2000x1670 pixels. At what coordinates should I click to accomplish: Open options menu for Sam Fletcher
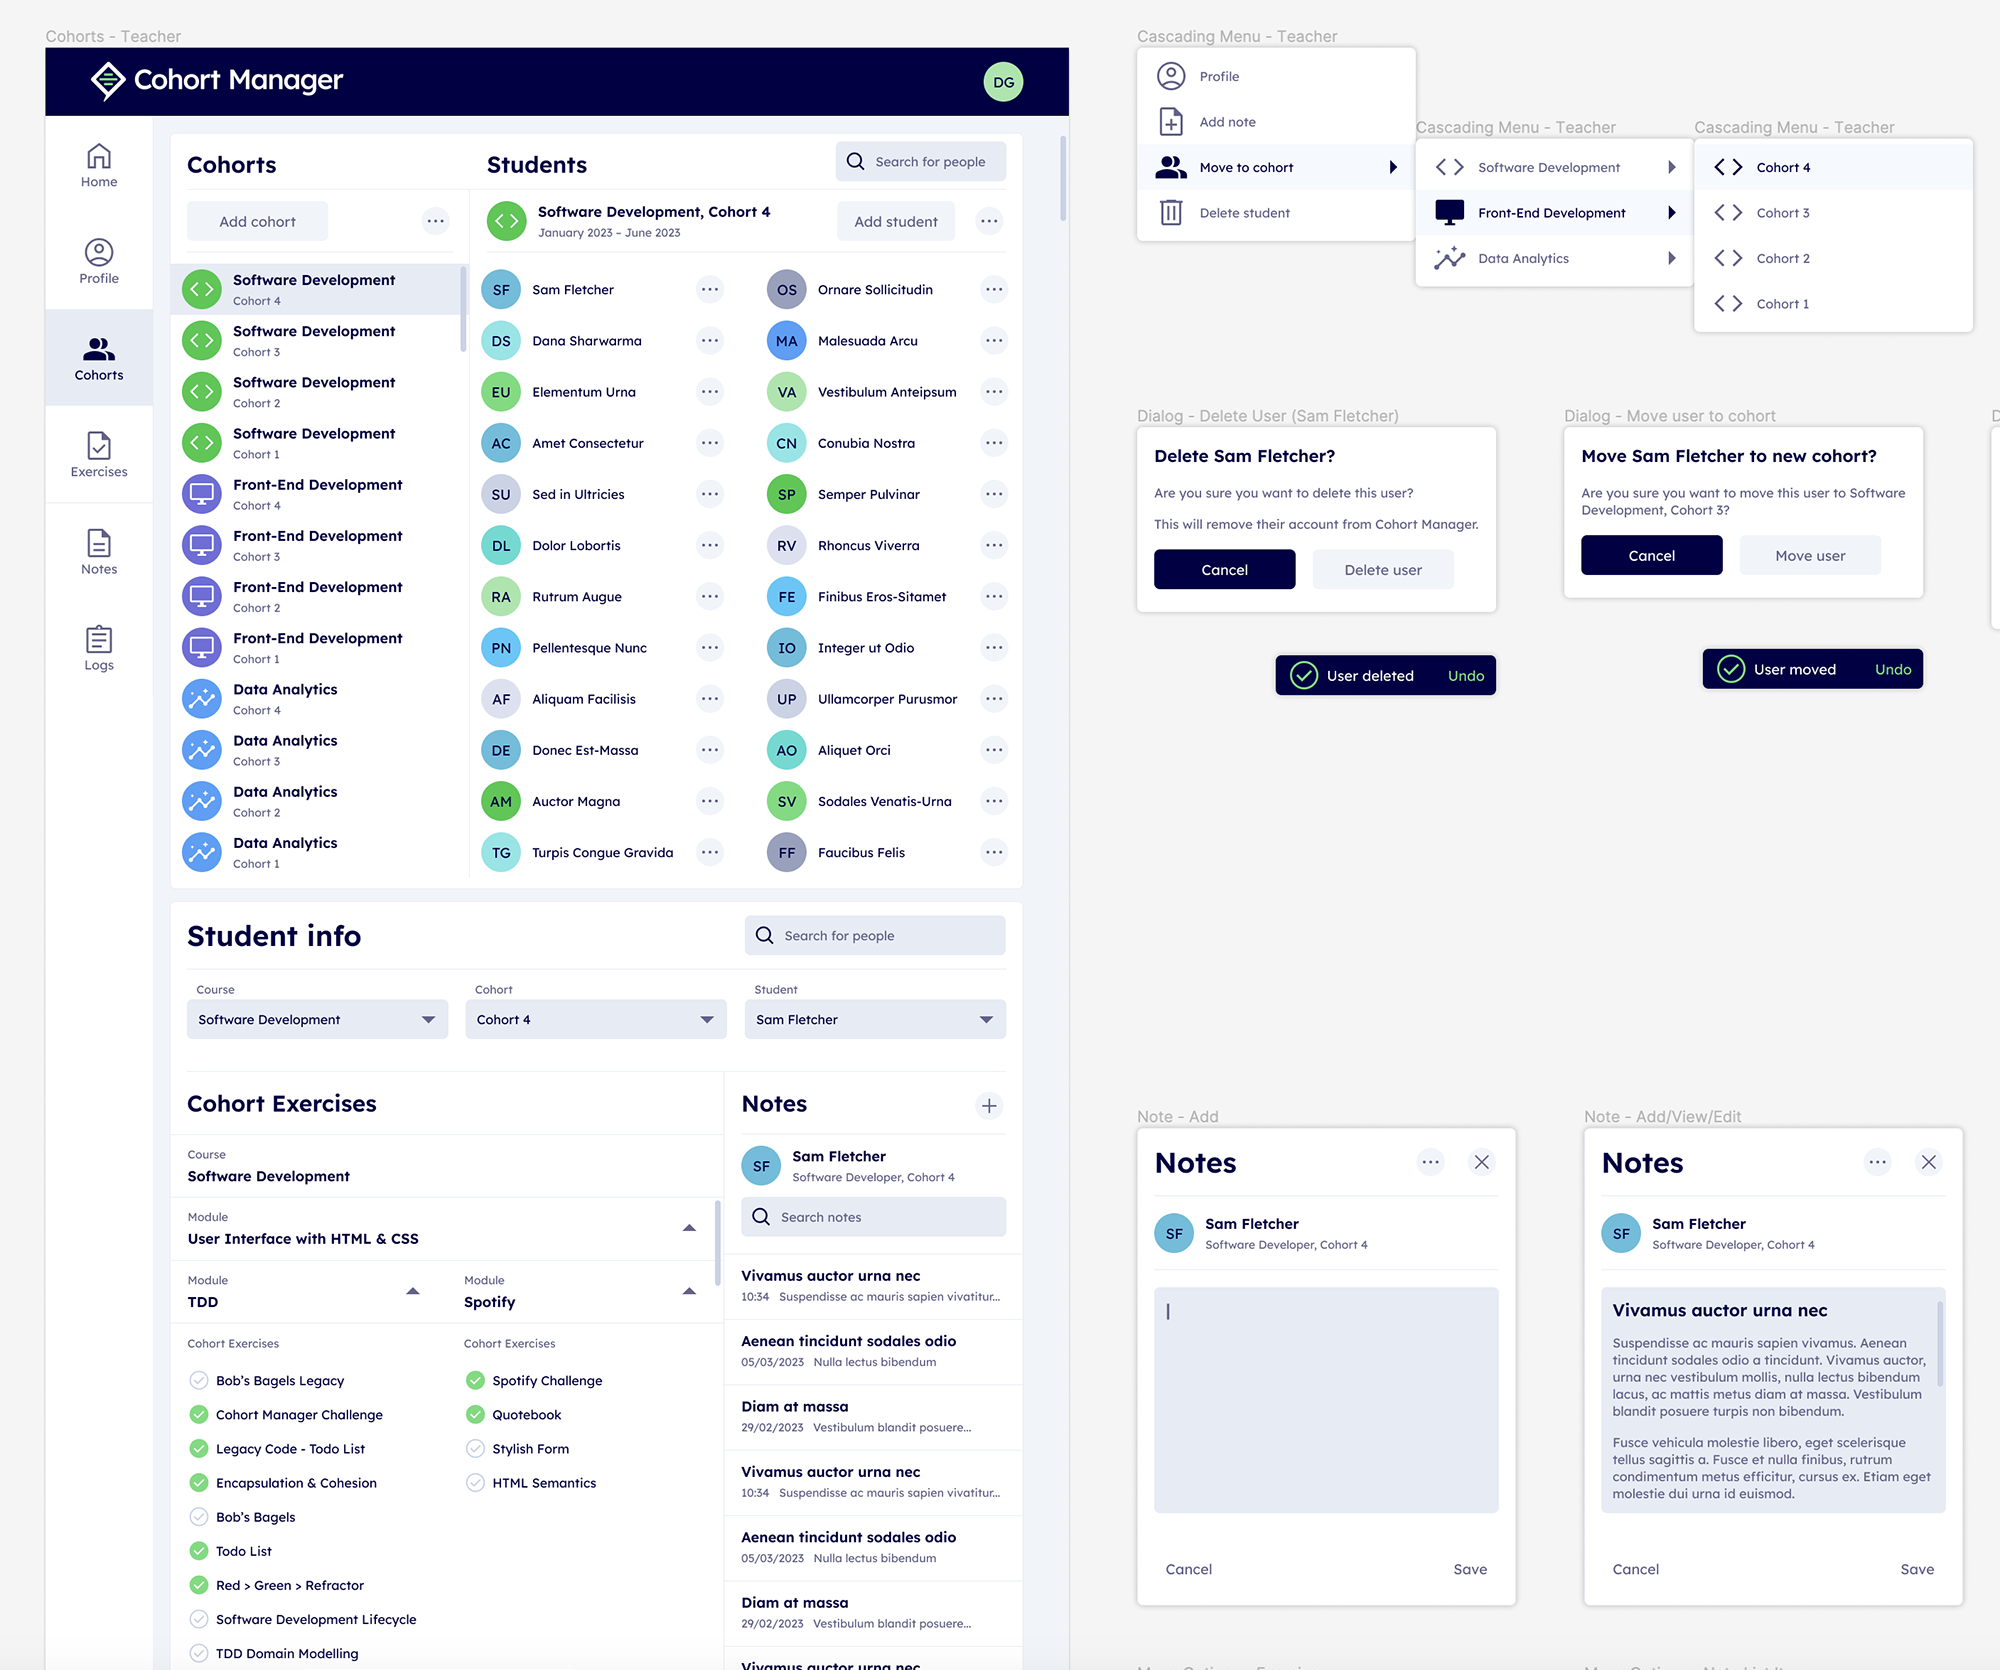point(710,290)
